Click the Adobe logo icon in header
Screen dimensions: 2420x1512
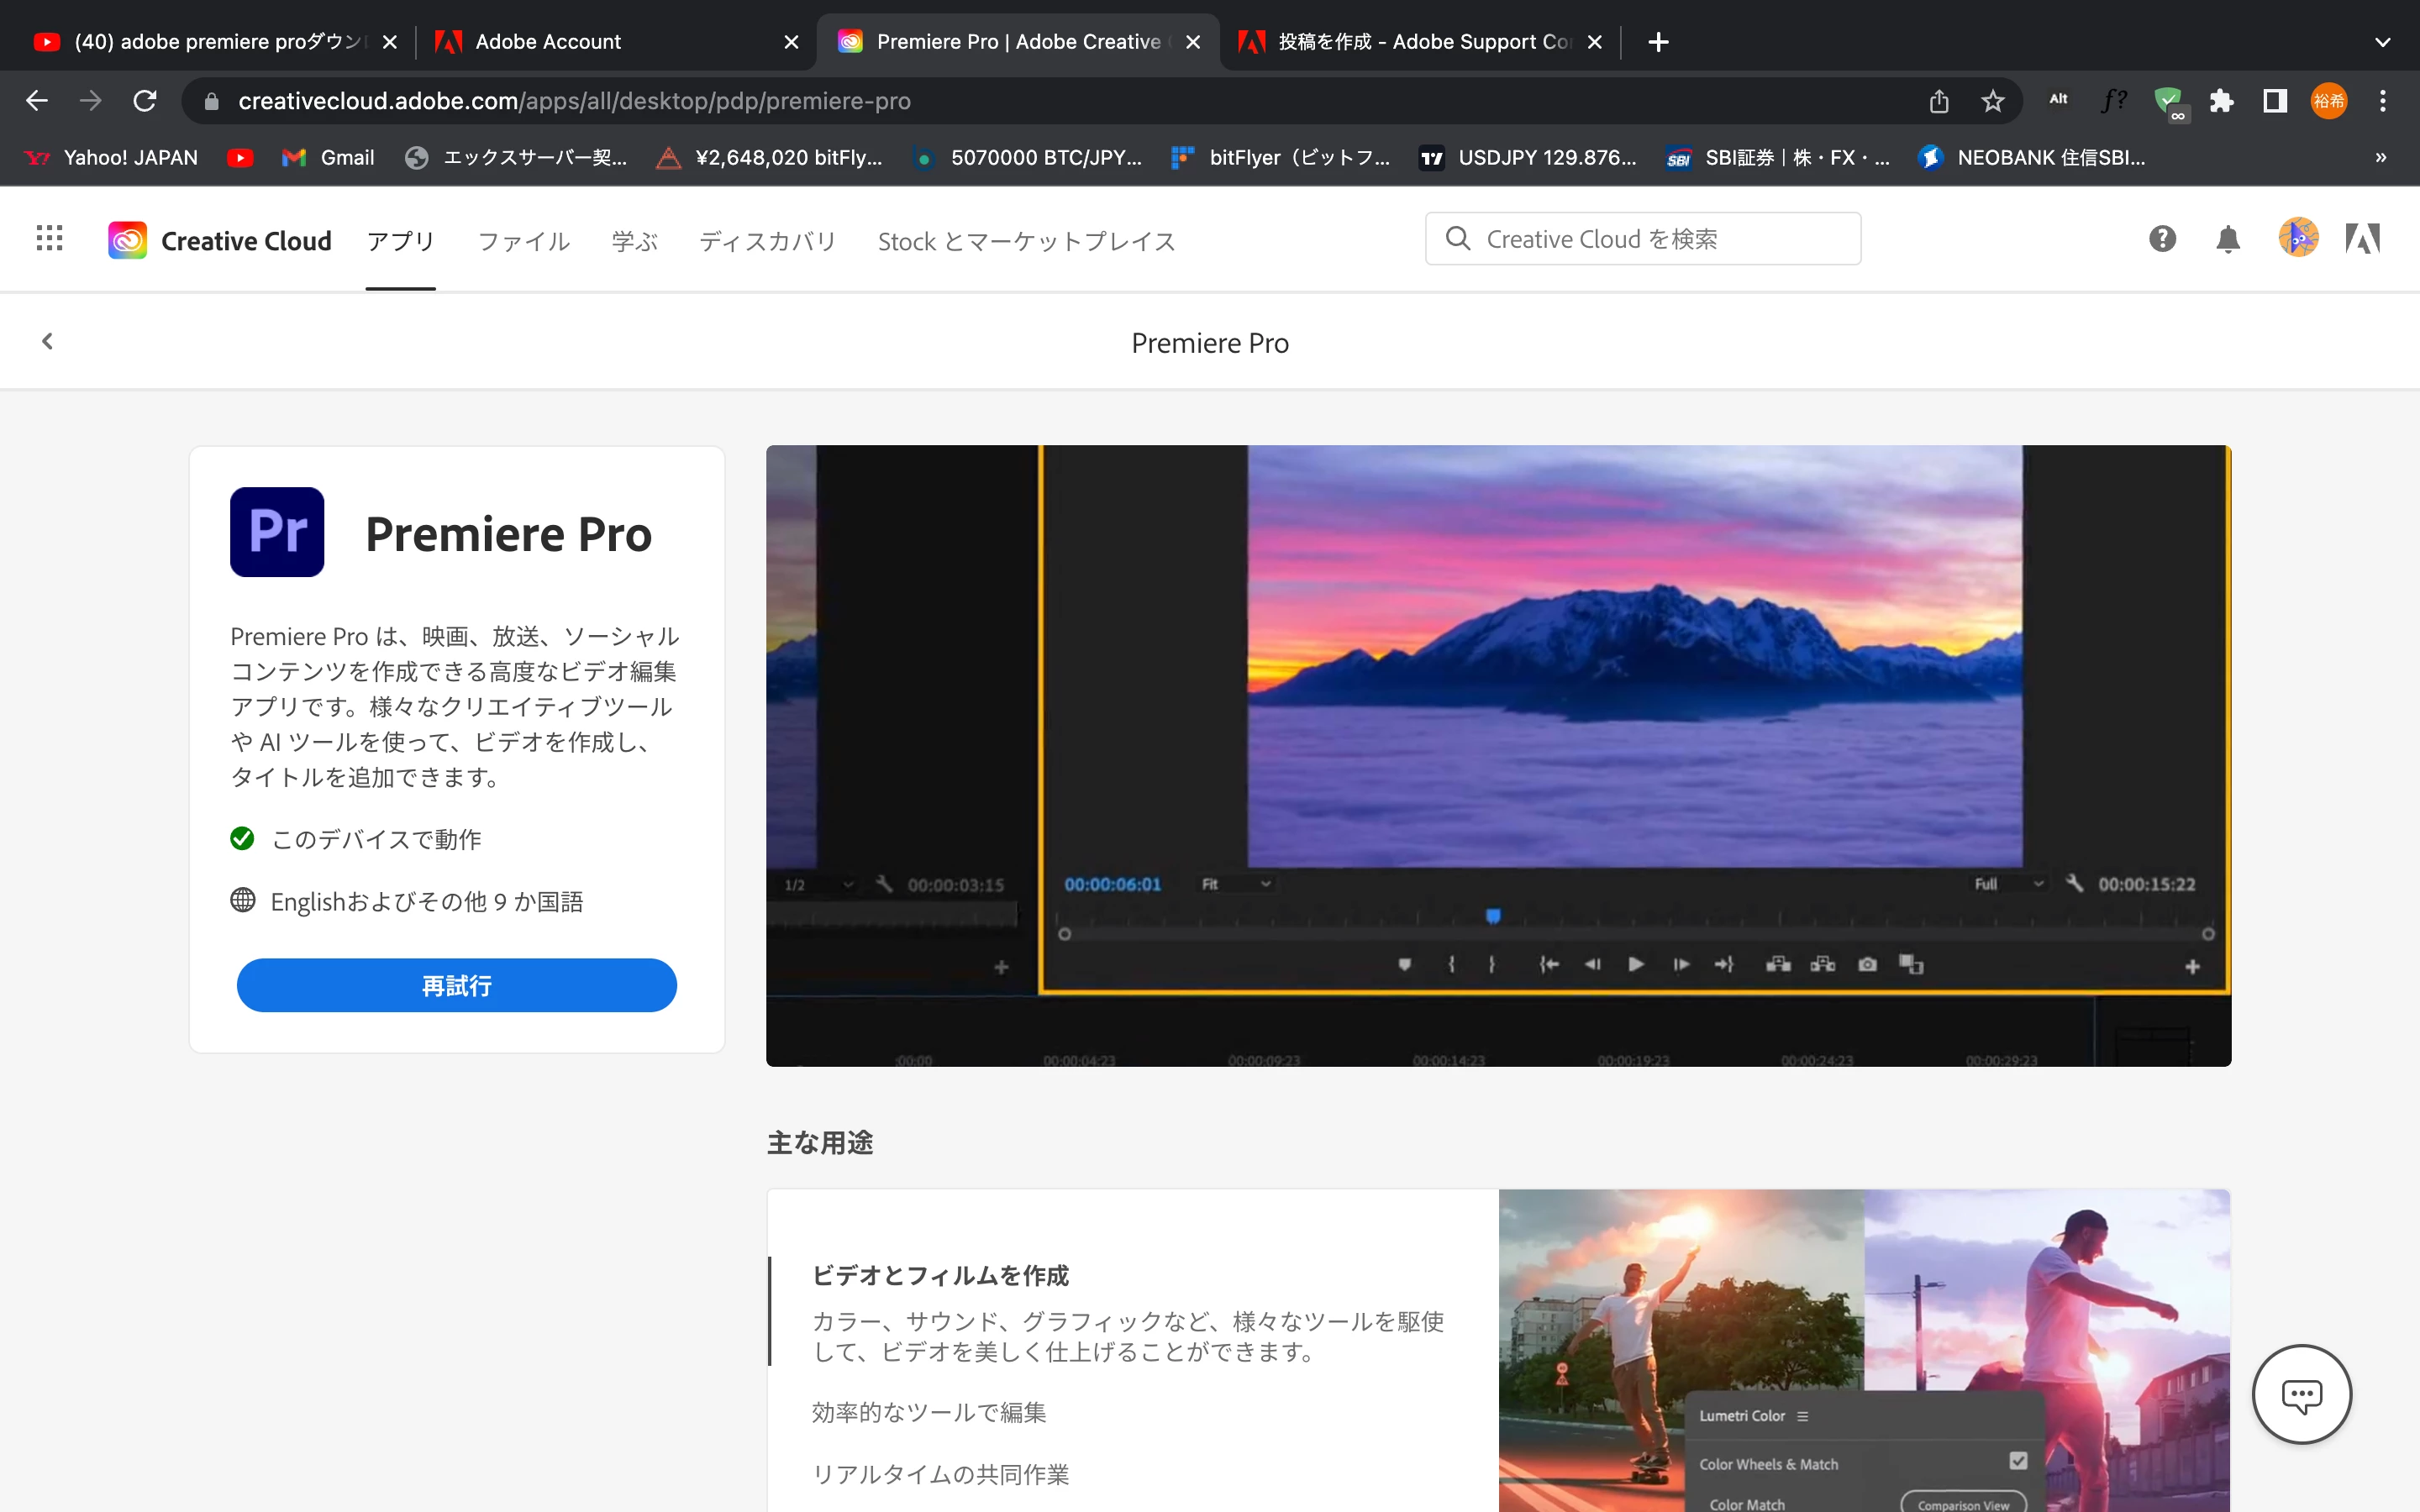2363,239
